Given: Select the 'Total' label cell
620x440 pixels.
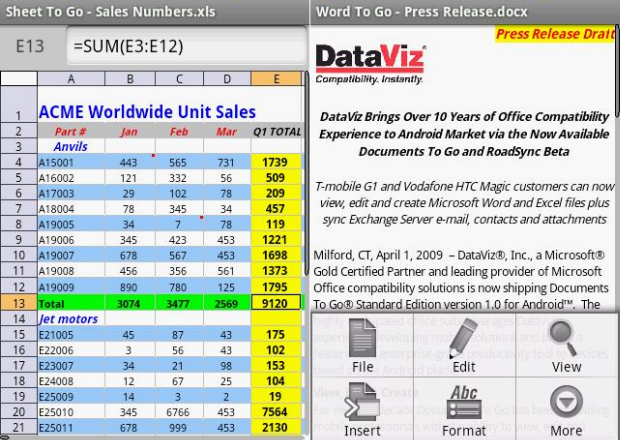Looking at the screenshot, I should click(x=71, y=303).
